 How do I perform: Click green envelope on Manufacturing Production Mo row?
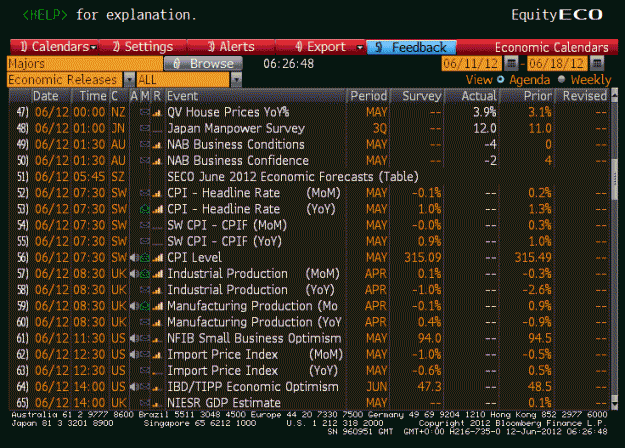click(x=145, y=306)
